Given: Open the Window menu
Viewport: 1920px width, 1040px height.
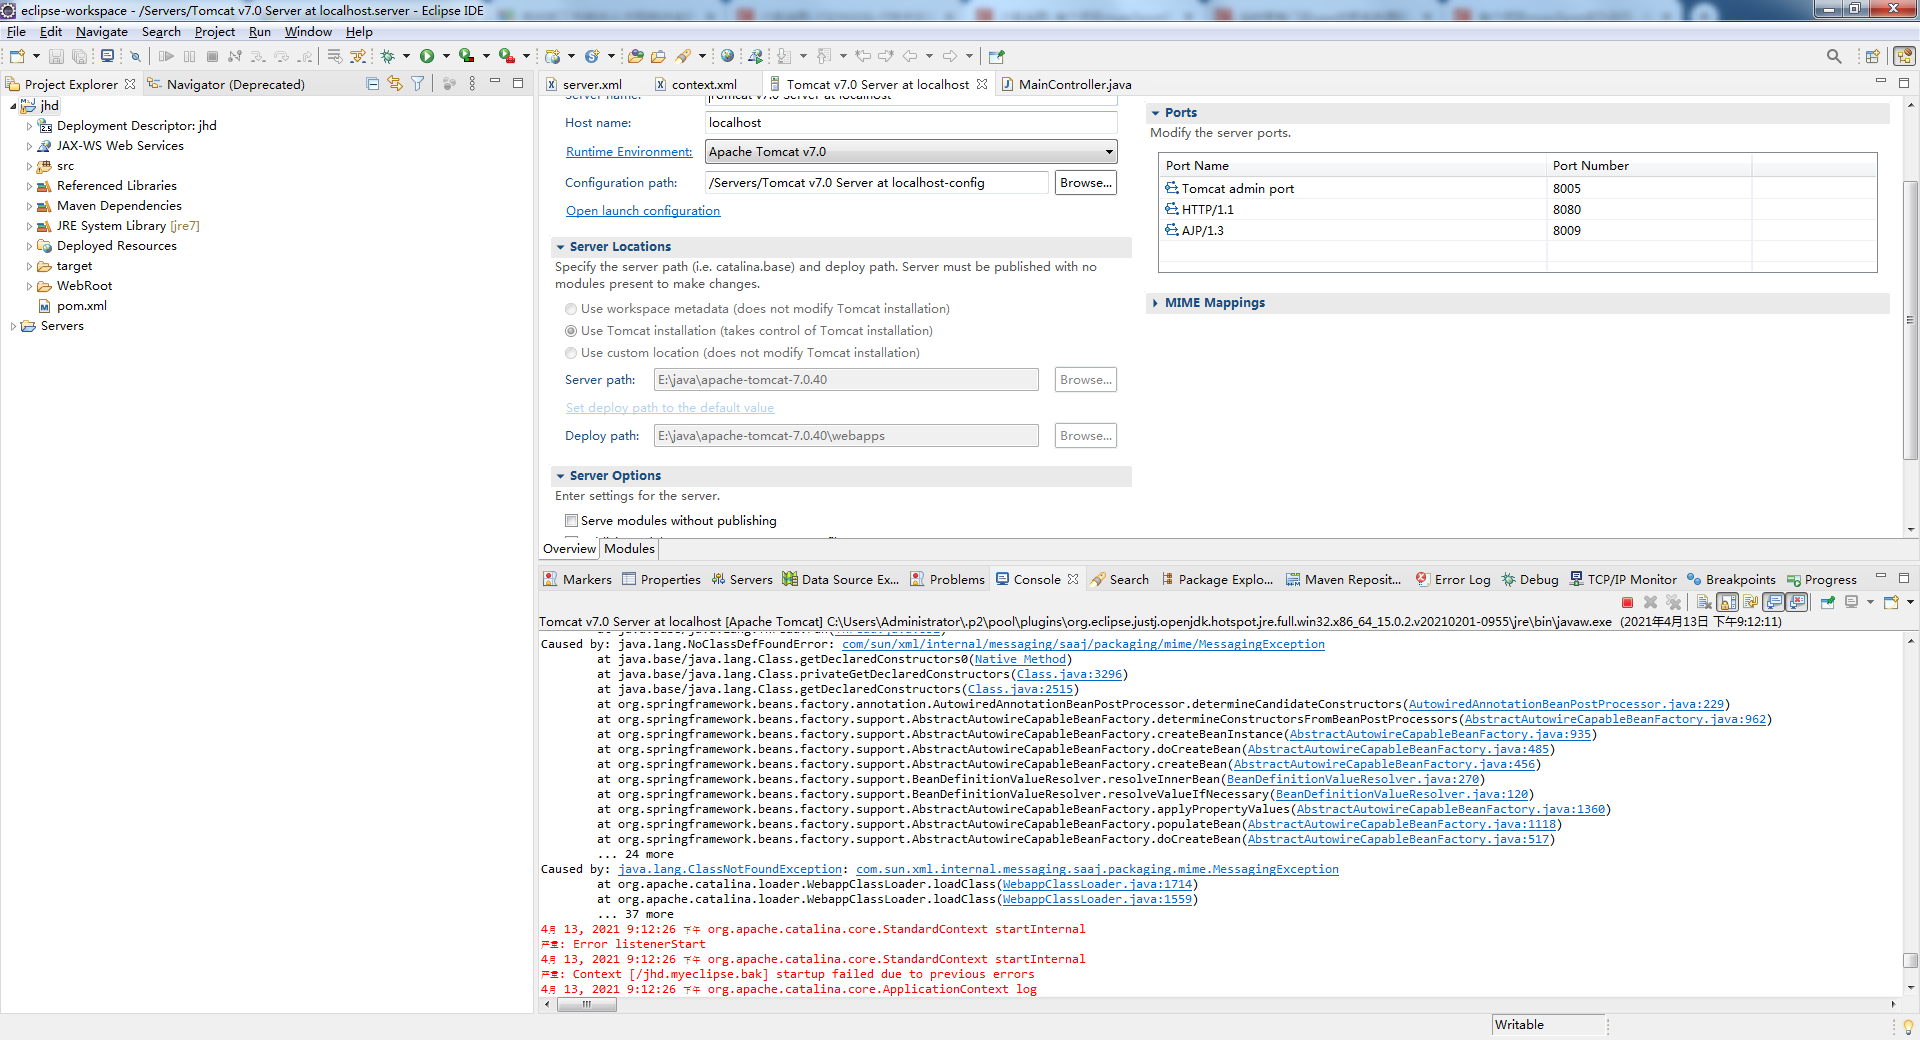Looking at the screenshot, I should click(308, 32).
